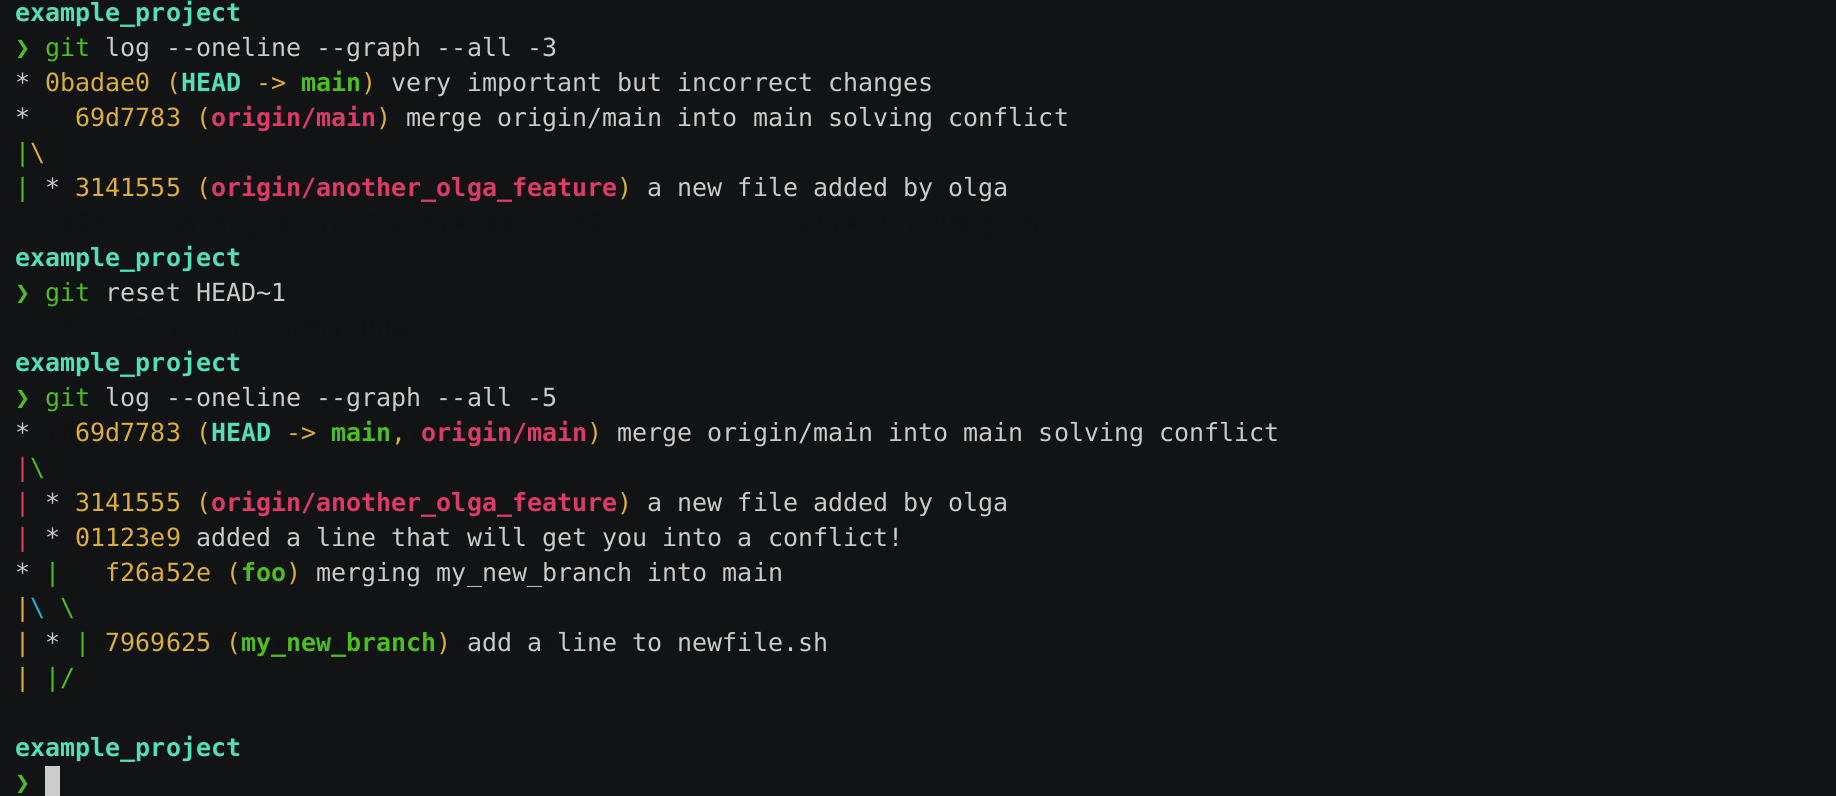The height and width of the screenshot is (796, 1836).
Task: Click the foo branch label
Action: click(264, 573)
